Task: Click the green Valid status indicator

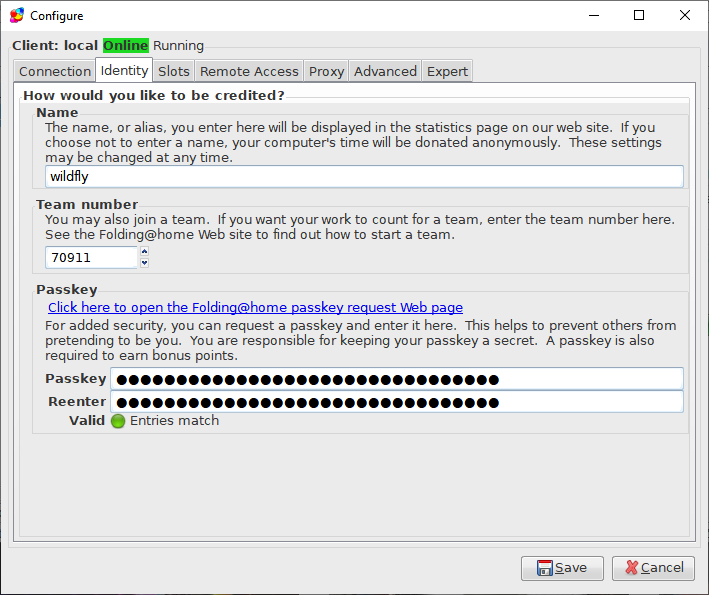Action: [118, 421]
